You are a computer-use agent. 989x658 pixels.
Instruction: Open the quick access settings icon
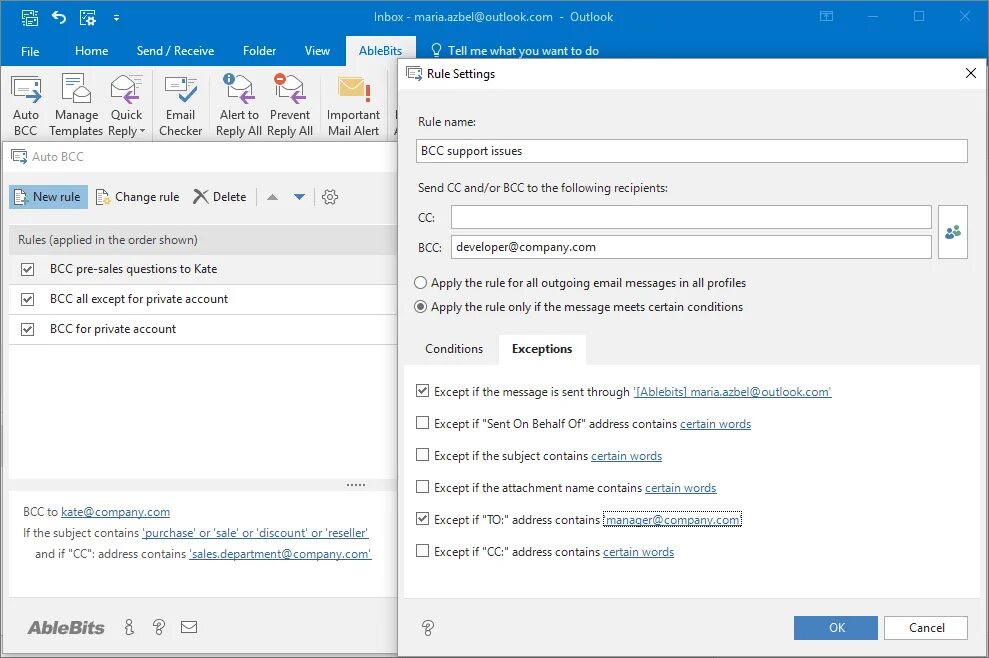[x=88, y=17]
